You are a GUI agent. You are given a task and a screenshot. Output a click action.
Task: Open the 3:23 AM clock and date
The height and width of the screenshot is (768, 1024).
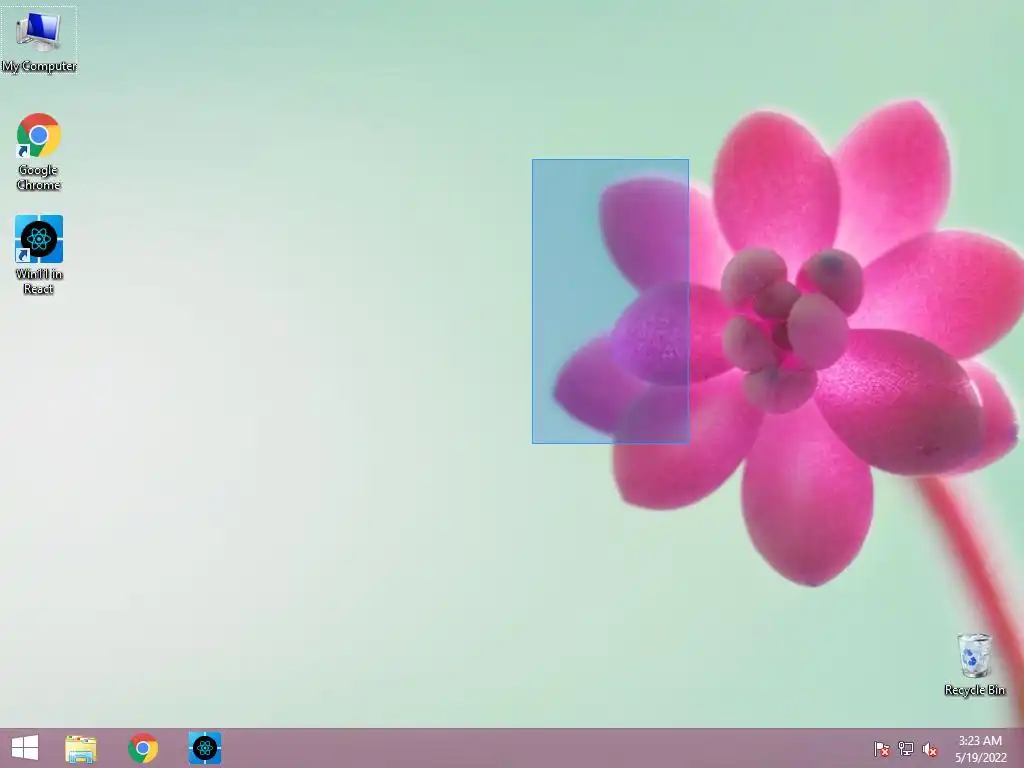click(x=981, y=749)
